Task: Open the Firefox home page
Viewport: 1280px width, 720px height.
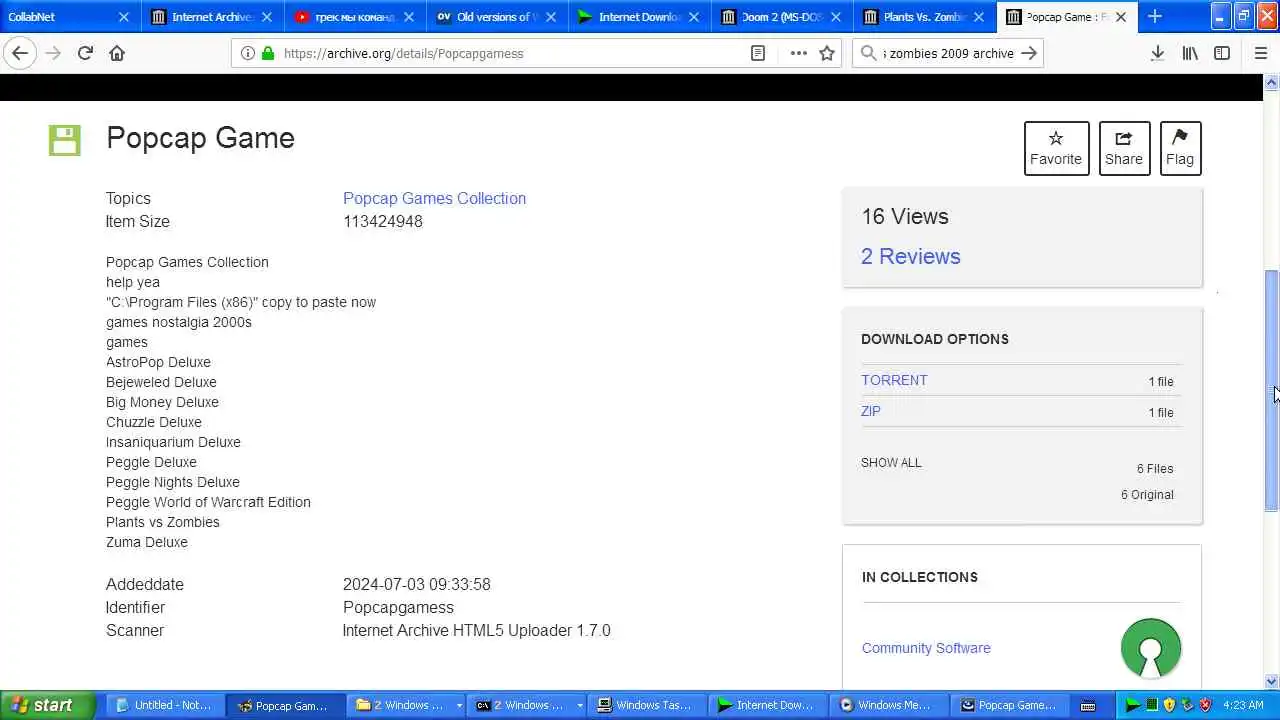Action: click(x=117, y=53)
